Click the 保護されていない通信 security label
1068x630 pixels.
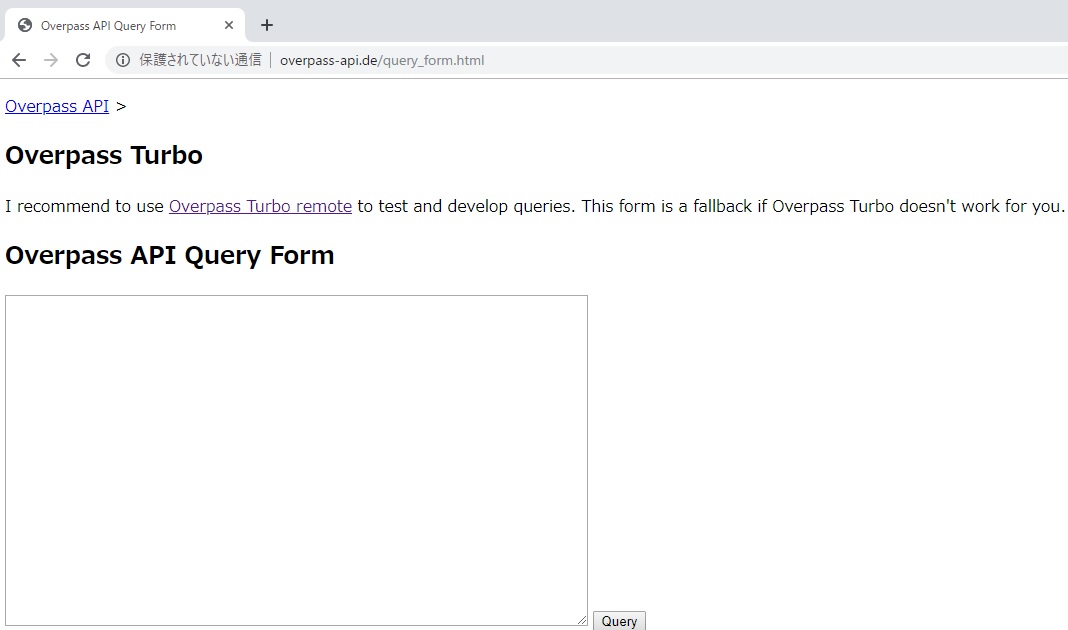[x=200, y=60]
